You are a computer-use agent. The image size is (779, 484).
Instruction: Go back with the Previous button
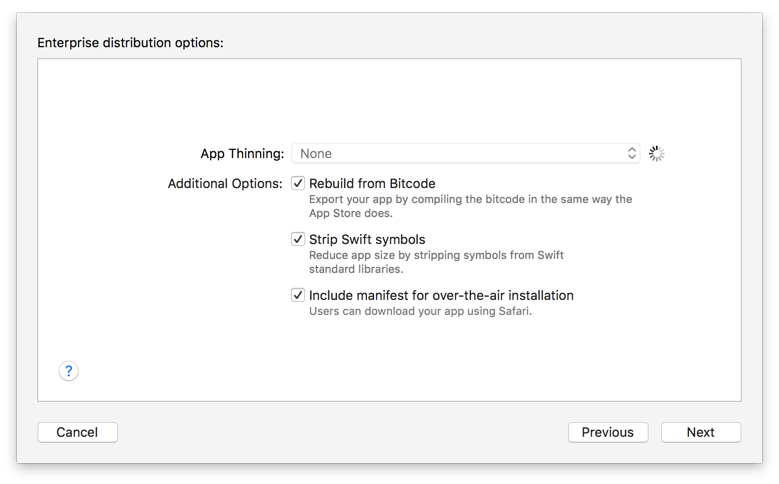pos(607,432)
